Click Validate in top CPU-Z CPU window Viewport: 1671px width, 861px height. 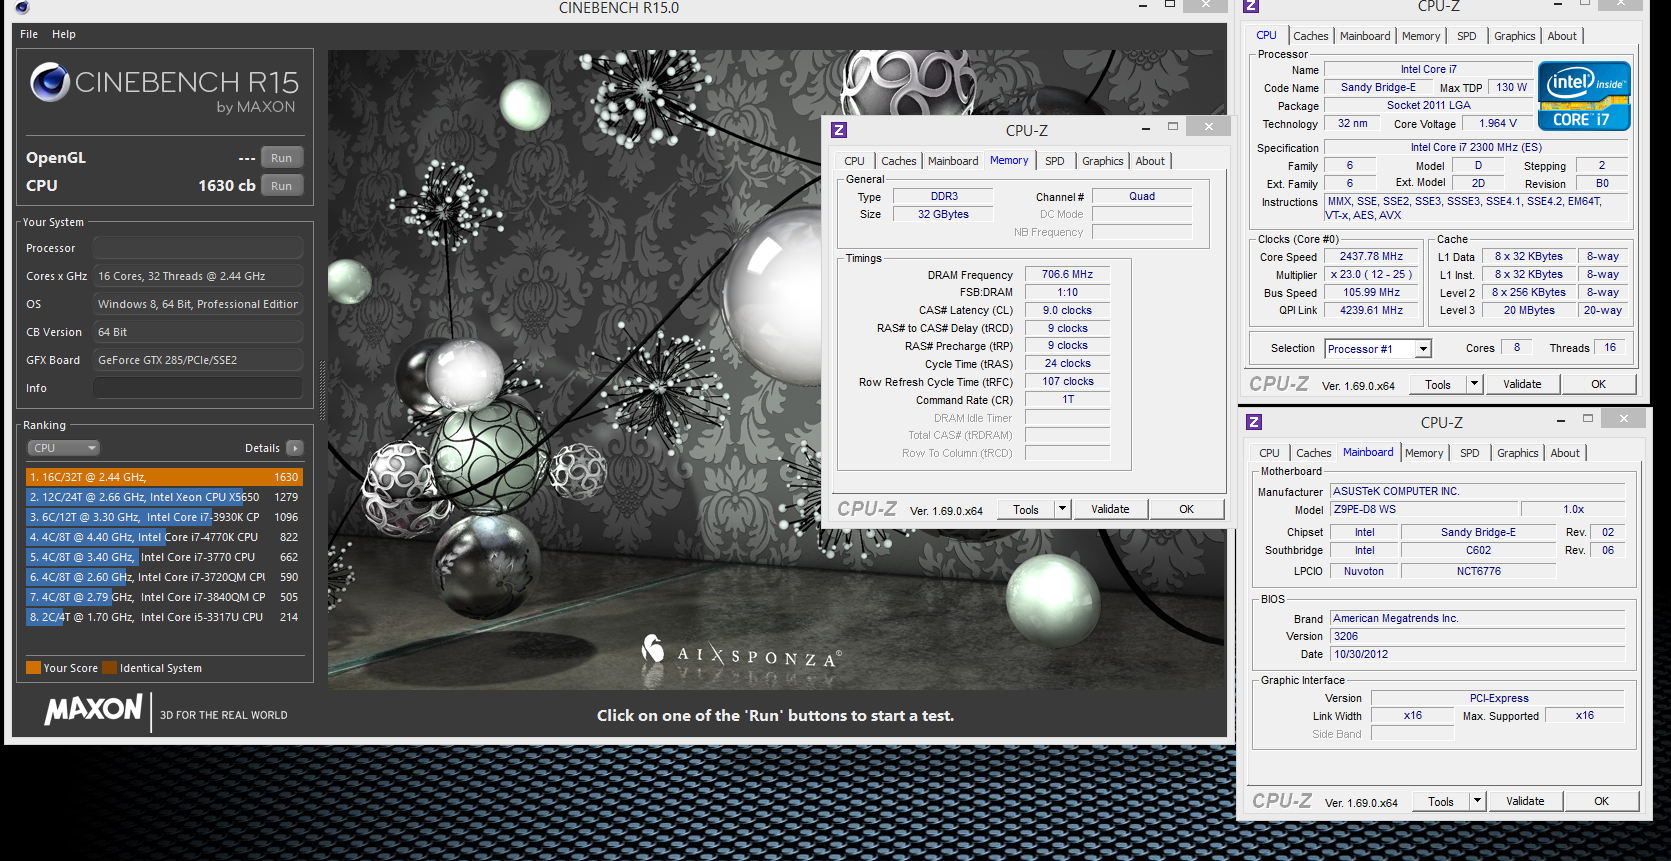coord(1522,384)
